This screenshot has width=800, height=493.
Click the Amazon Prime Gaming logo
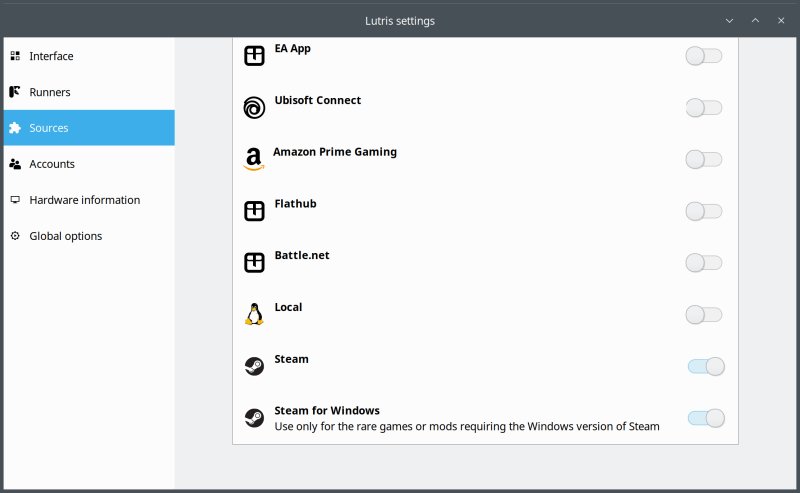pos(254,159)
